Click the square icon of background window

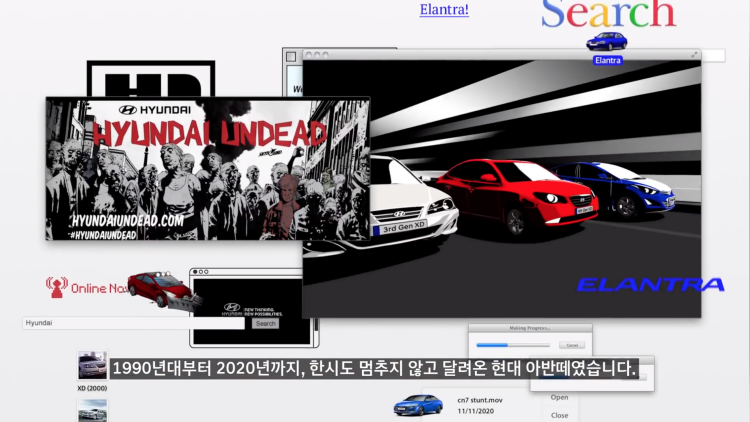[291, 57]
